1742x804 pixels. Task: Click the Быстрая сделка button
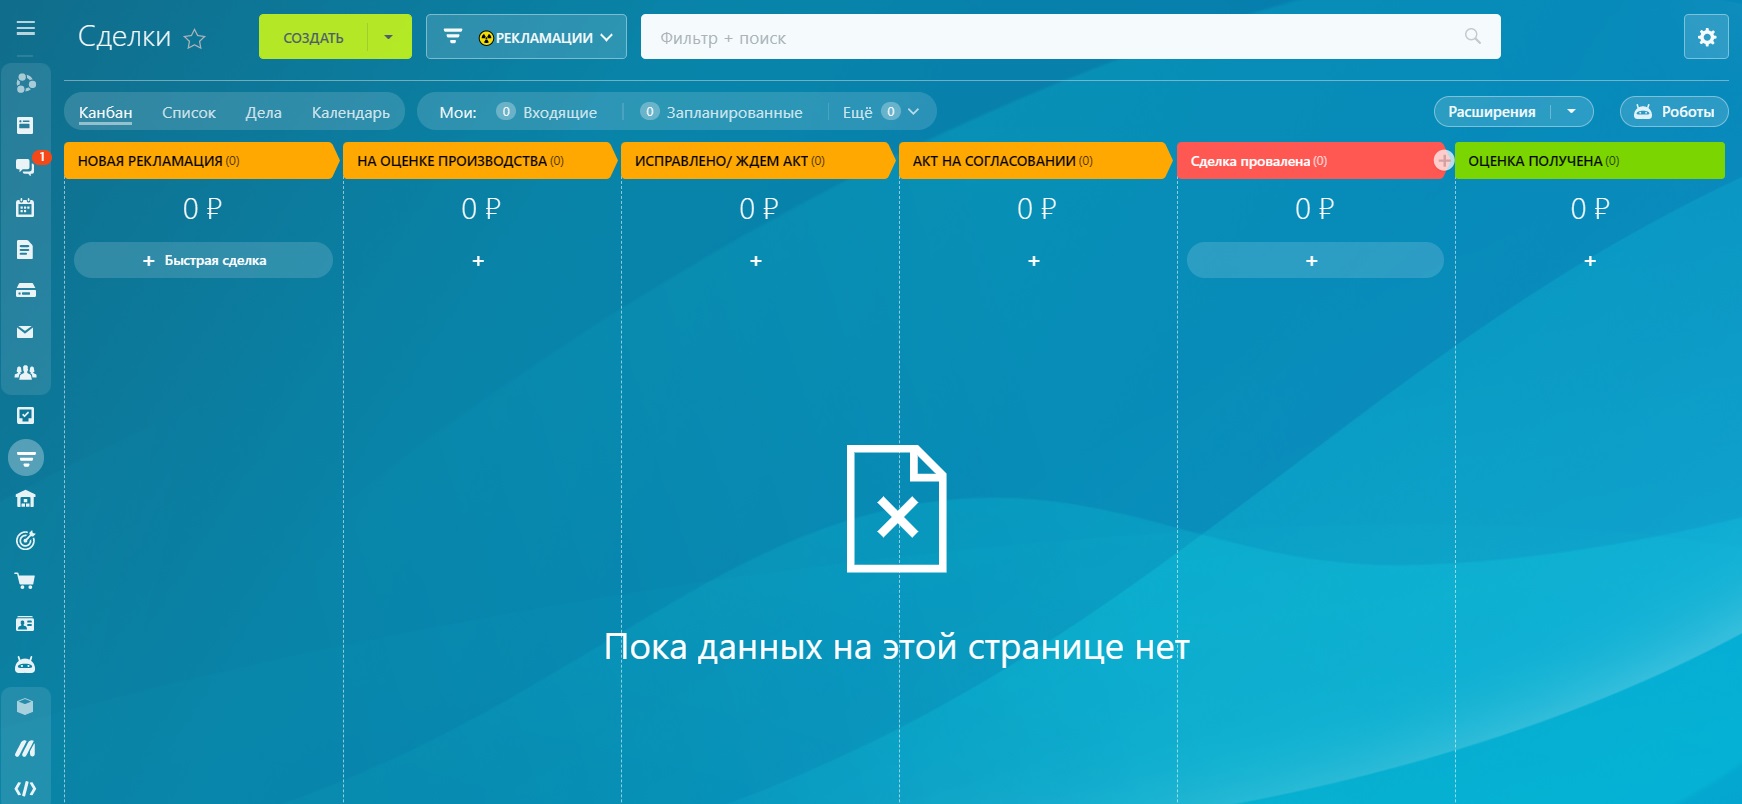pyautogui.click(x=203, y=260)
